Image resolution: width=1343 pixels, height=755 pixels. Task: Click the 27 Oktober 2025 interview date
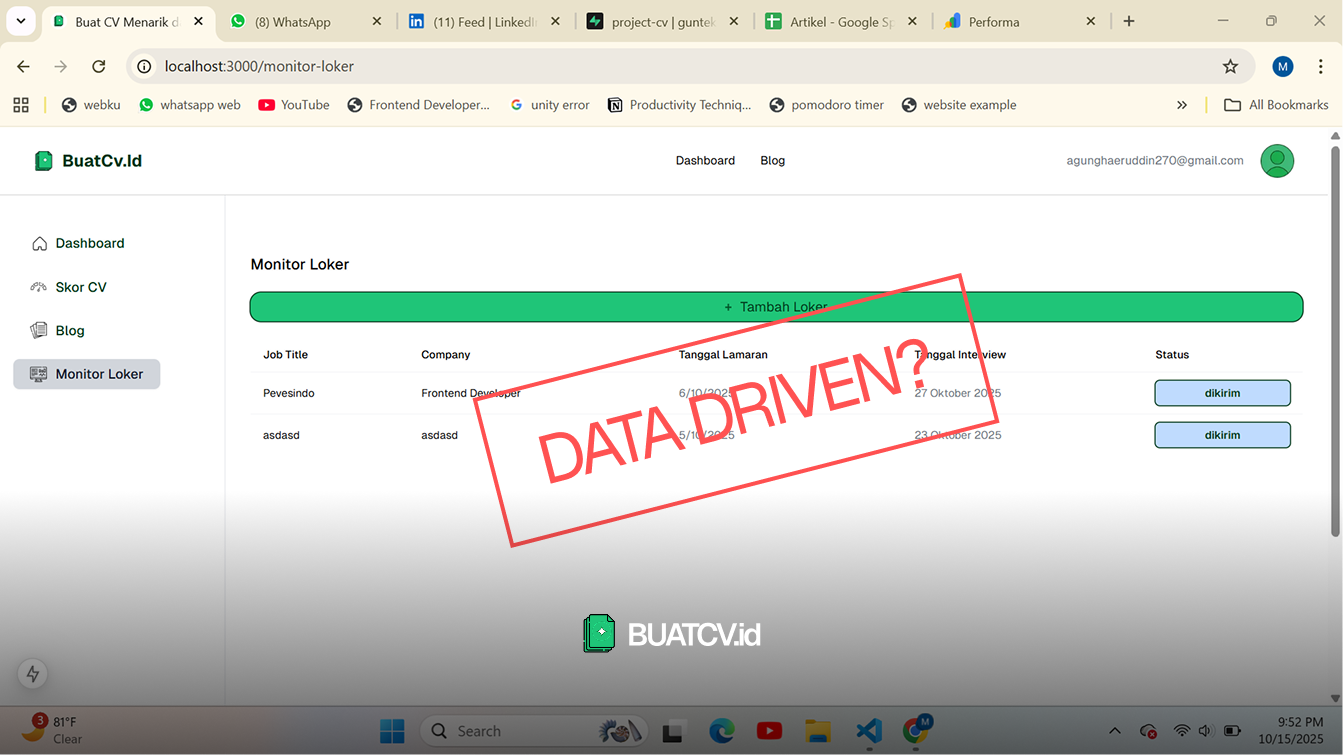(x=957, y=393)
